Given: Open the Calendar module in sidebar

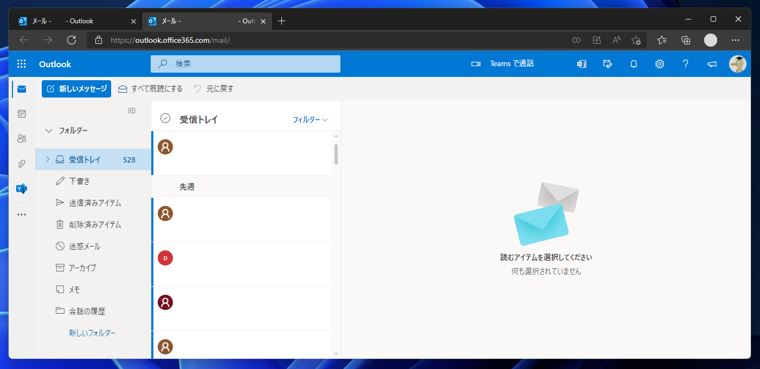Looking at the screenshot, I should pos(21,114).
